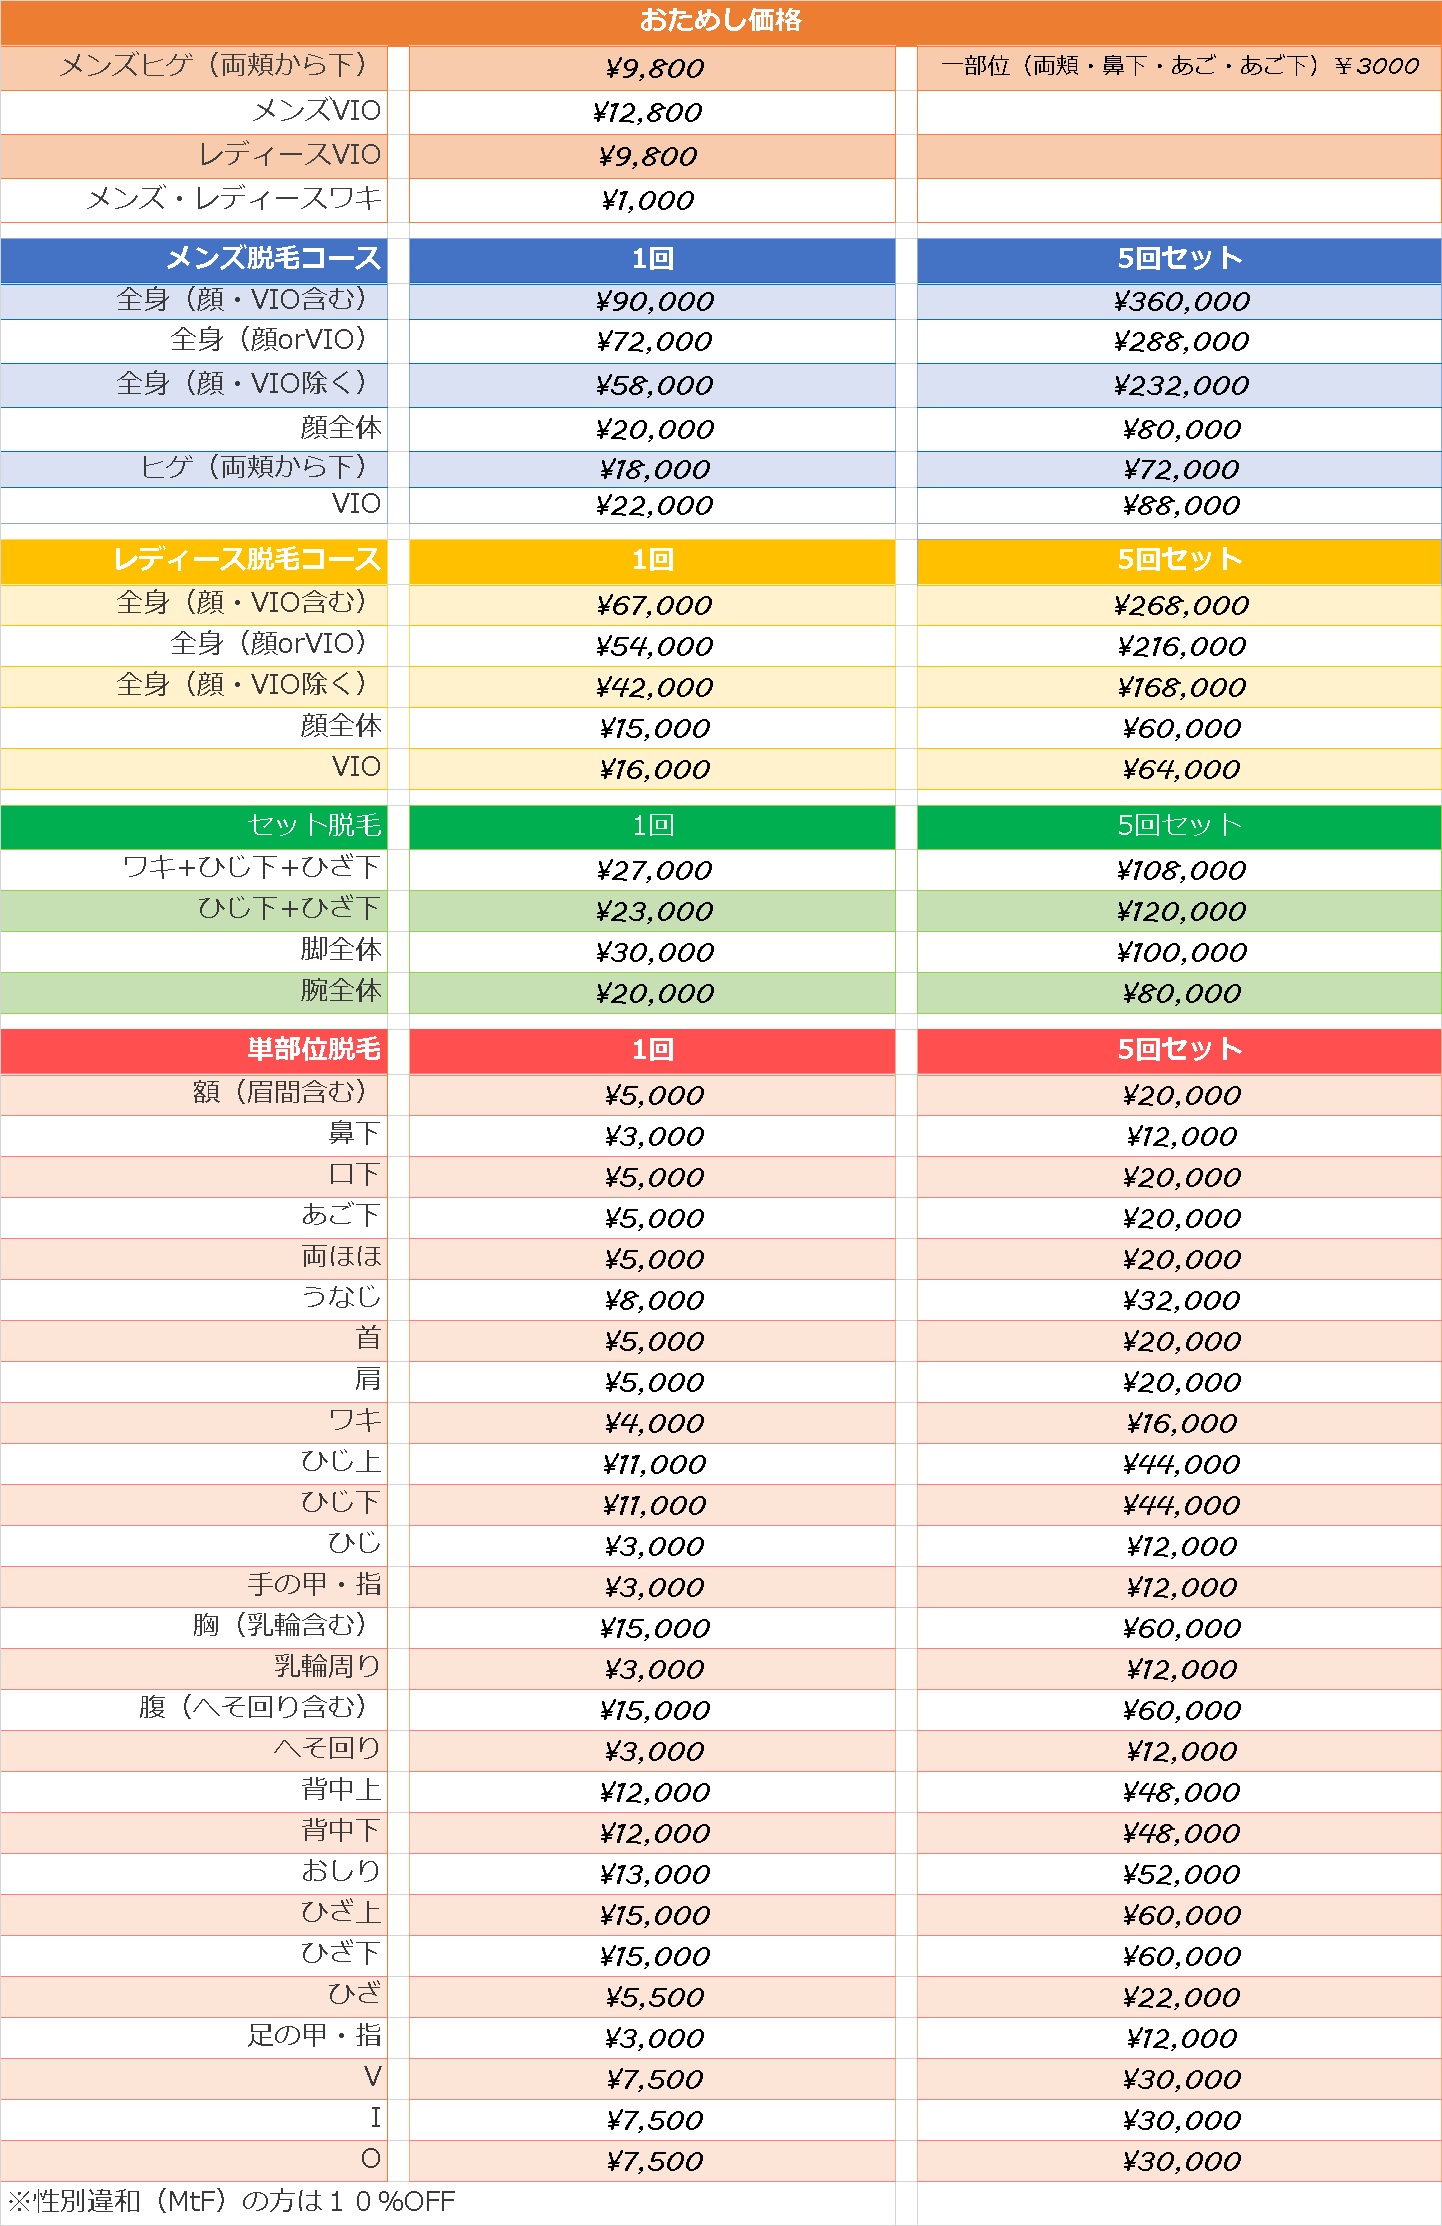The height and width of the screenshot is (2226, 1442).
Task: Click the あご下 row label
Action: (341, 1215)
